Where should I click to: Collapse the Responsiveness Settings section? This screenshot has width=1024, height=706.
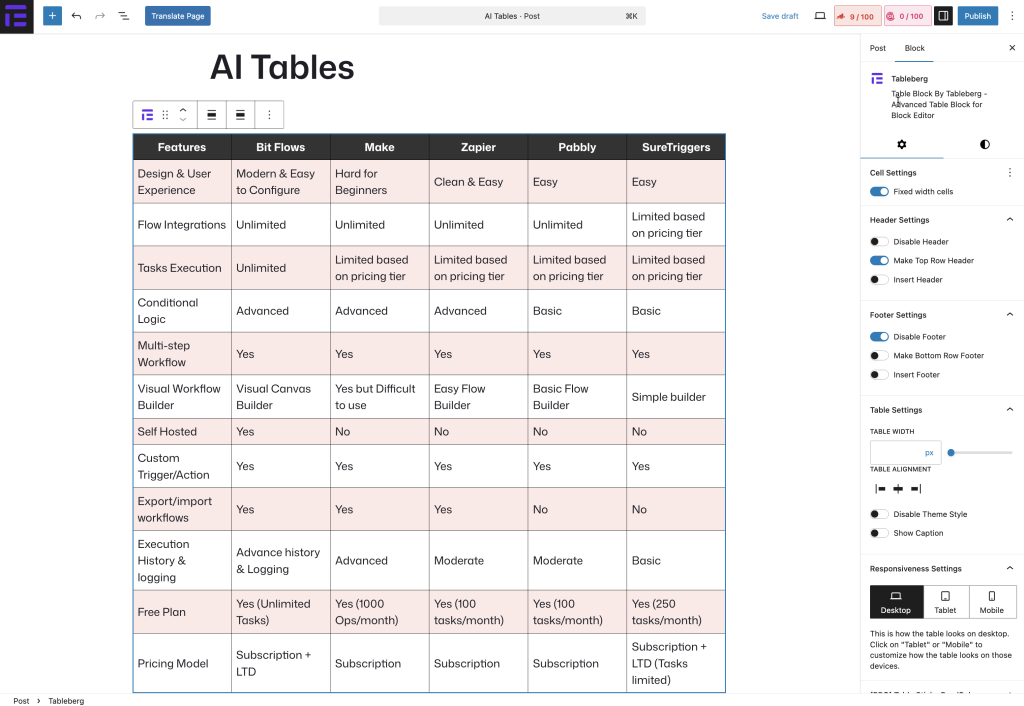point(1010,568)
